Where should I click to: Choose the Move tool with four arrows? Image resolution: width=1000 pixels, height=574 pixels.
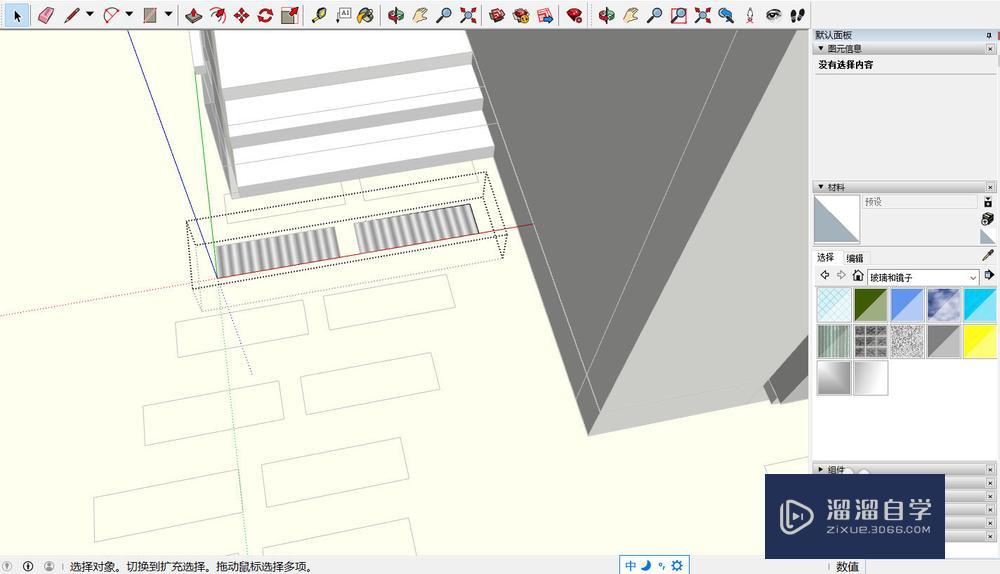point(242,15)
